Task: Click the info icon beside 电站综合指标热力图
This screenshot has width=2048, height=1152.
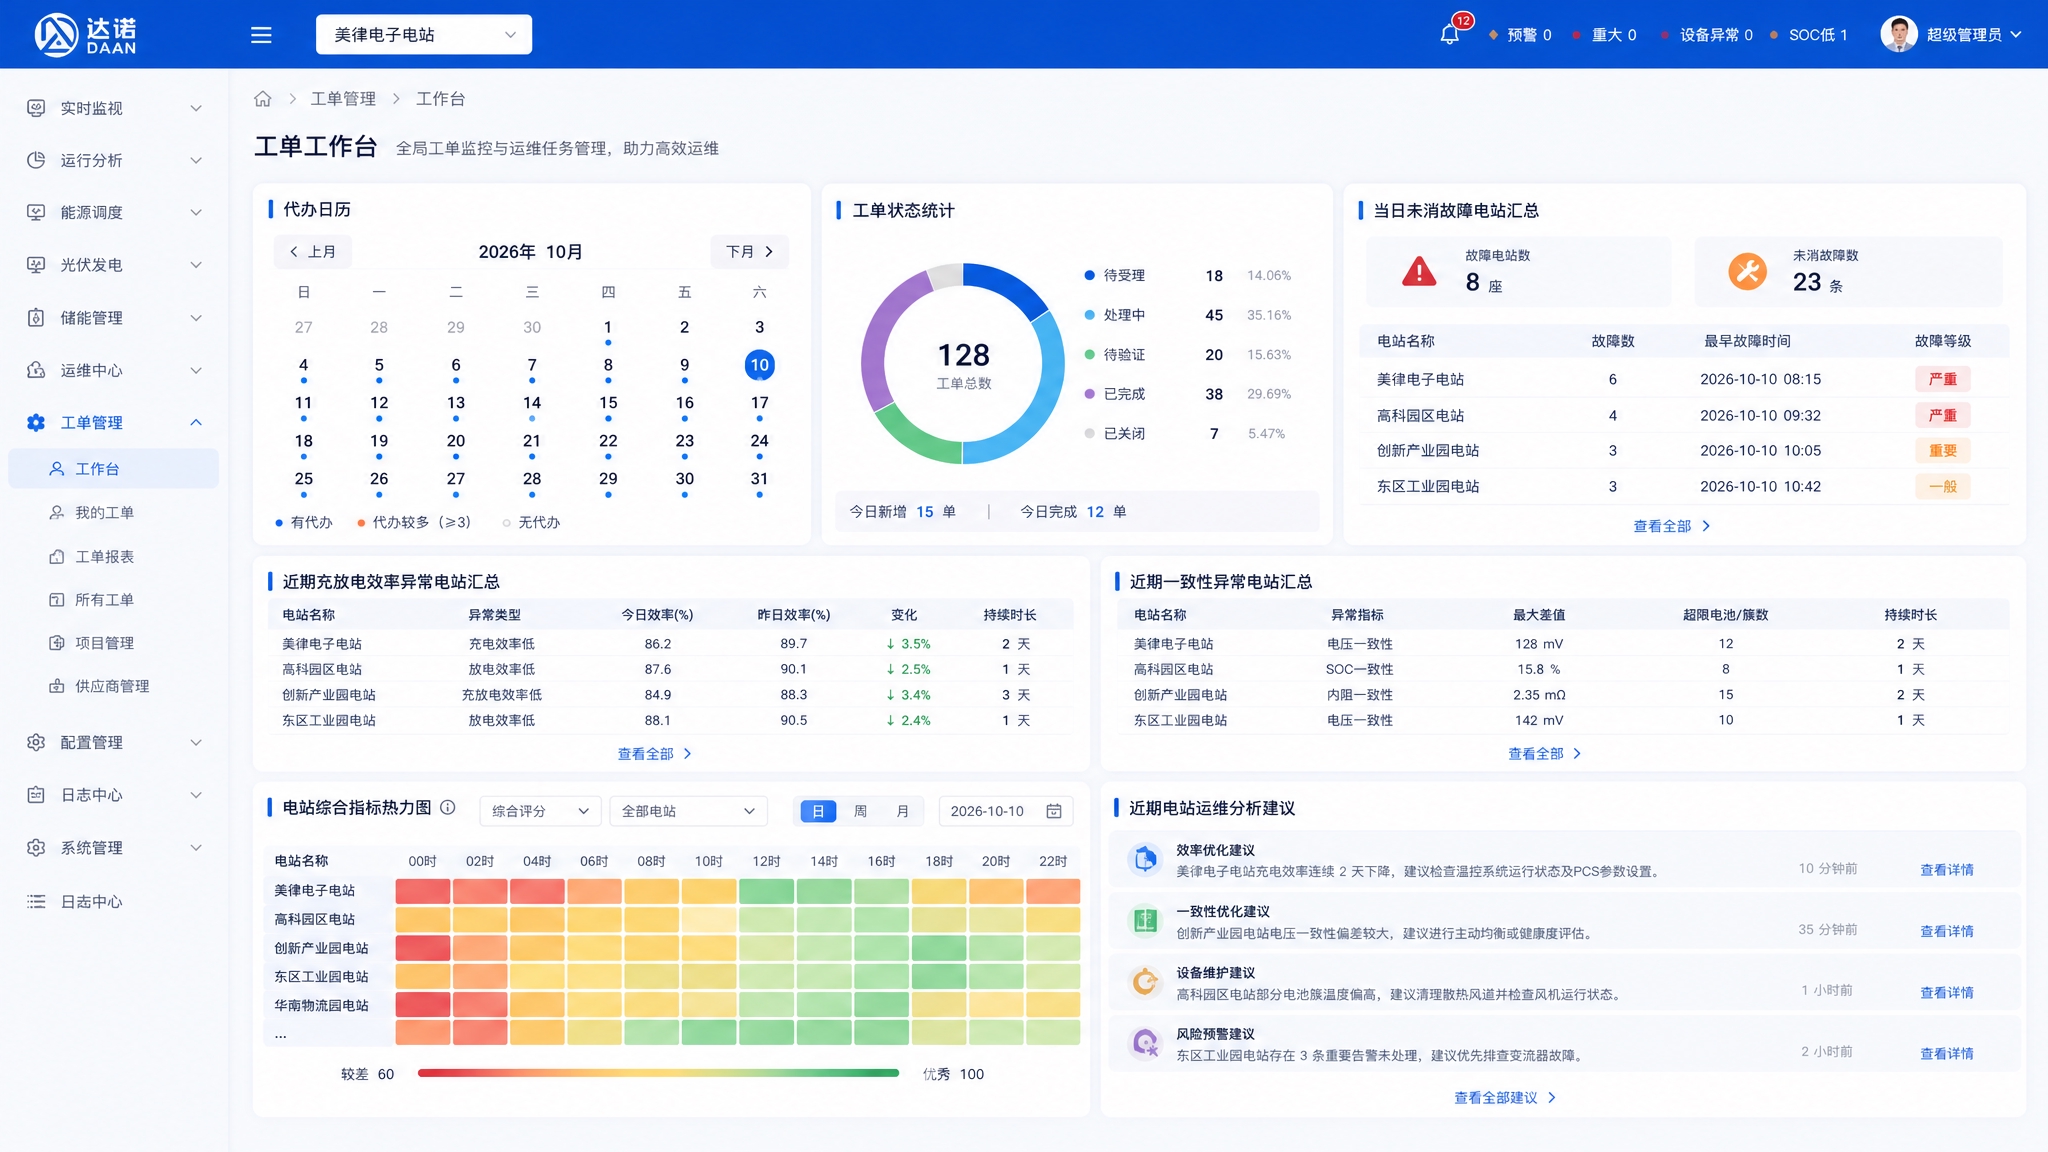Action: [448, 807]
